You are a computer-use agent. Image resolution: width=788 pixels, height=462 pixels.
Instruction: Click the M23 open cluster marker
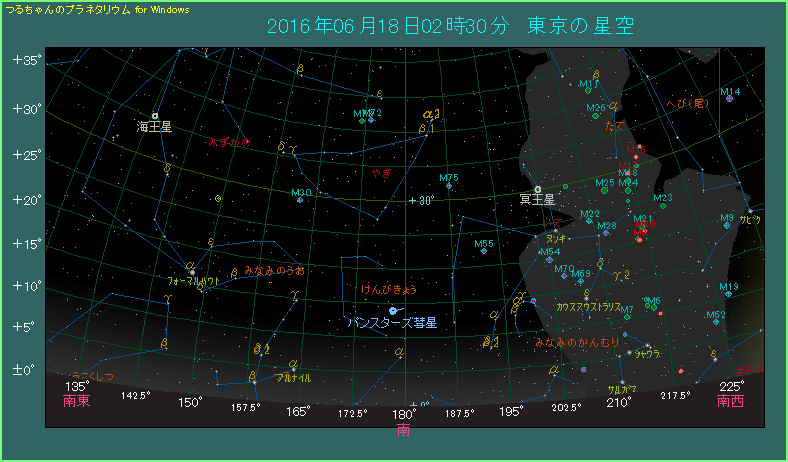pyautogui.click(x=663, y=207)
